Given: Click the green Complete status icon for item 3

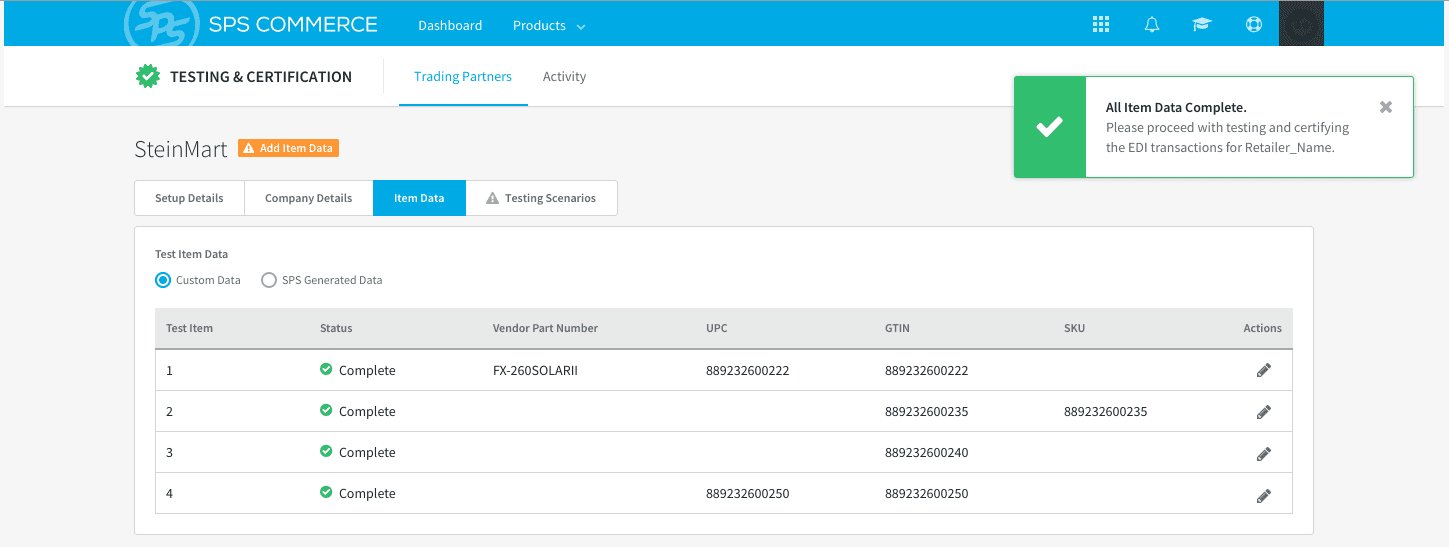Looking at the screenshot, I should [326, 451].
